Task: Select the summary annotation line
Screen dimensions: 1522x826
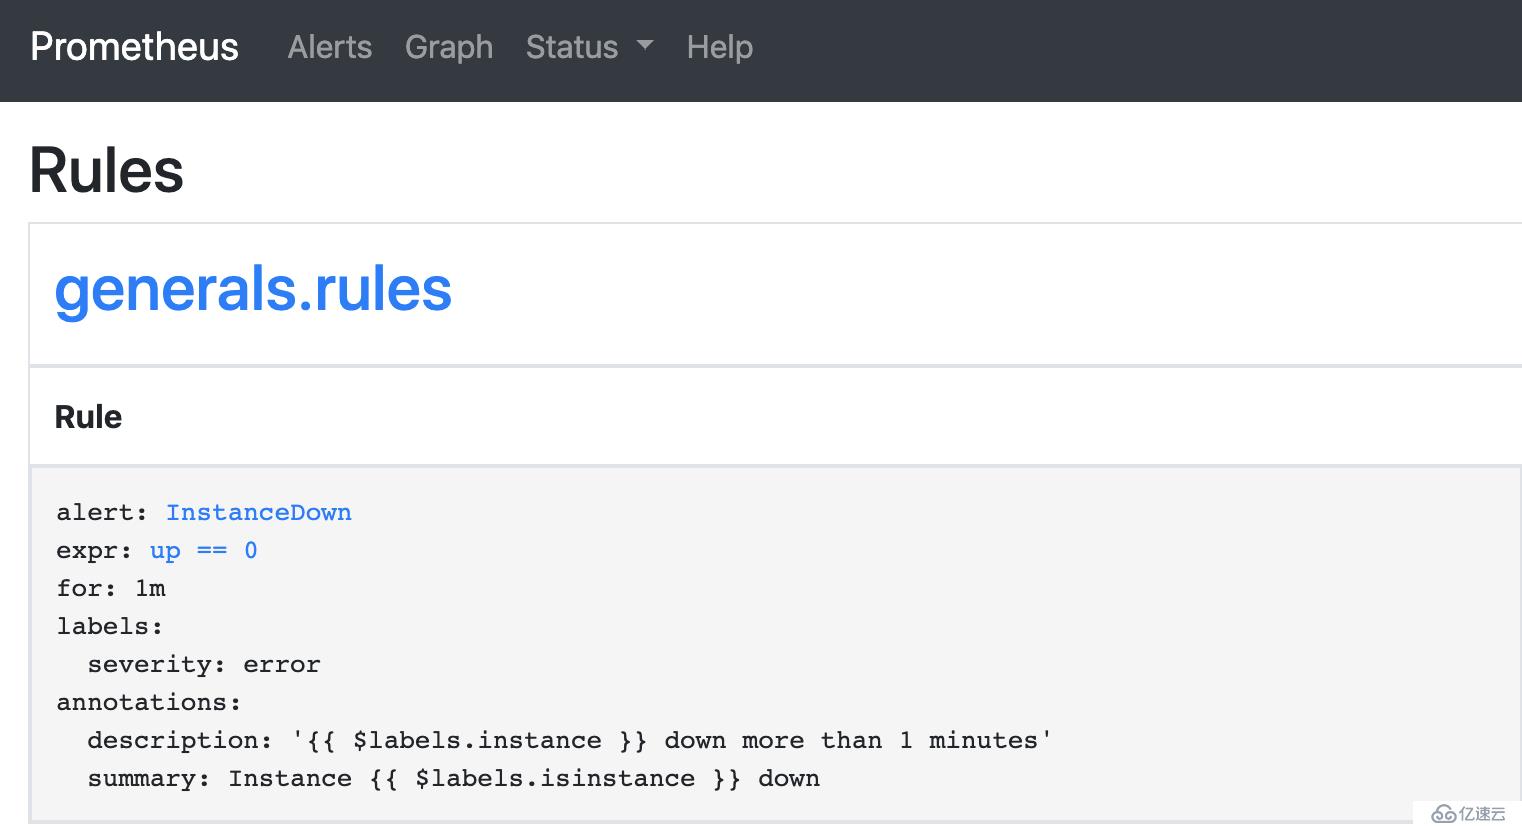Action: coord(453,778)
